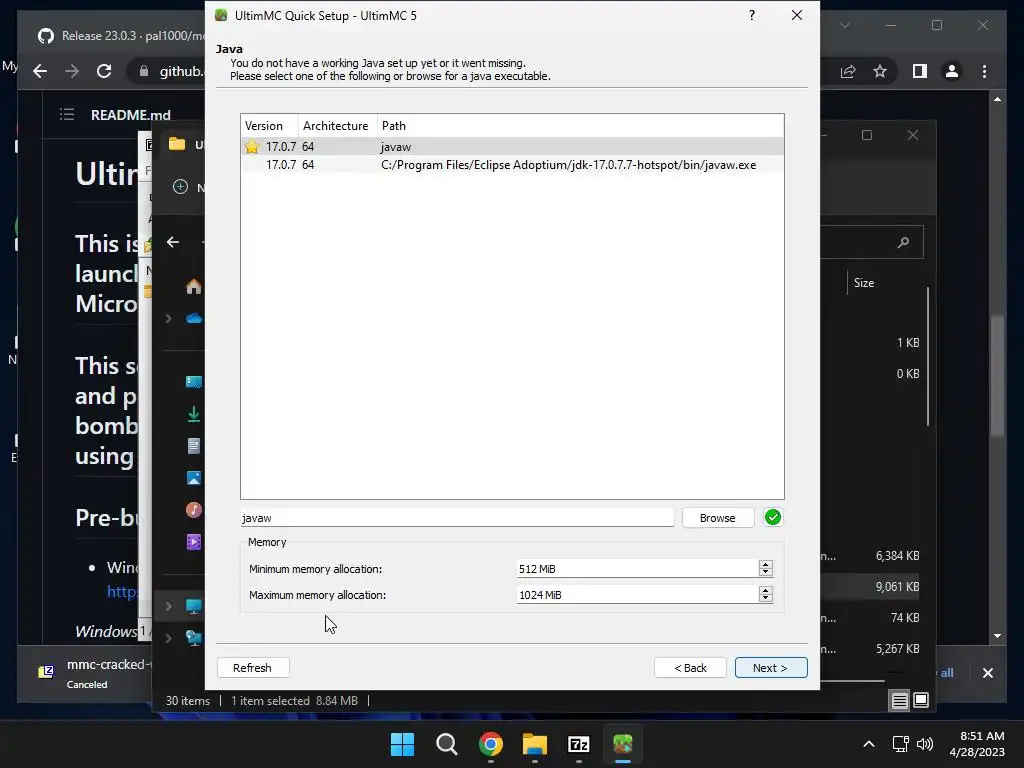The width and height of the screenshot is (1024, 768).
Task: Expand the Network tree node chevron
Action: click(168, 638)
